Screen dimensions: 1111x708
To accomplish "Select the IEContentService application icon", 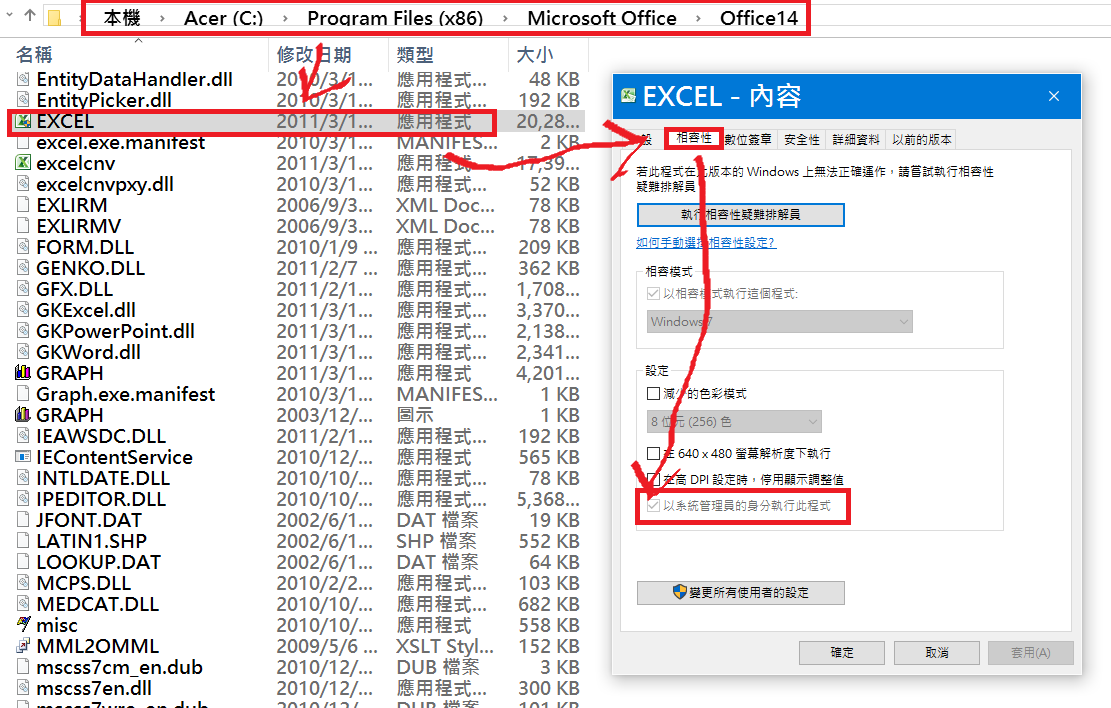I will tap(23, 457).
